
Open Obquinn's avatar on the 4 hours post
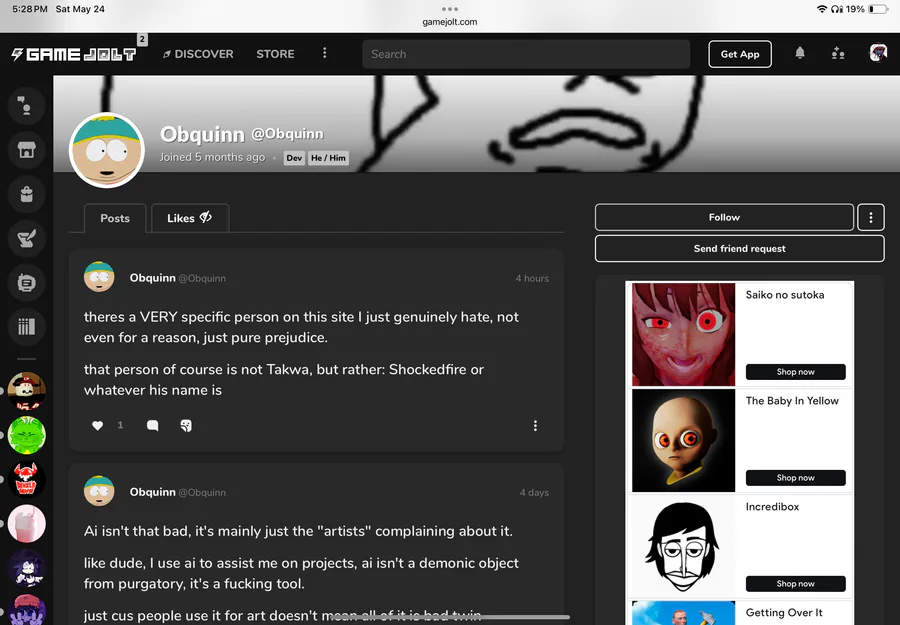point(99,277)
